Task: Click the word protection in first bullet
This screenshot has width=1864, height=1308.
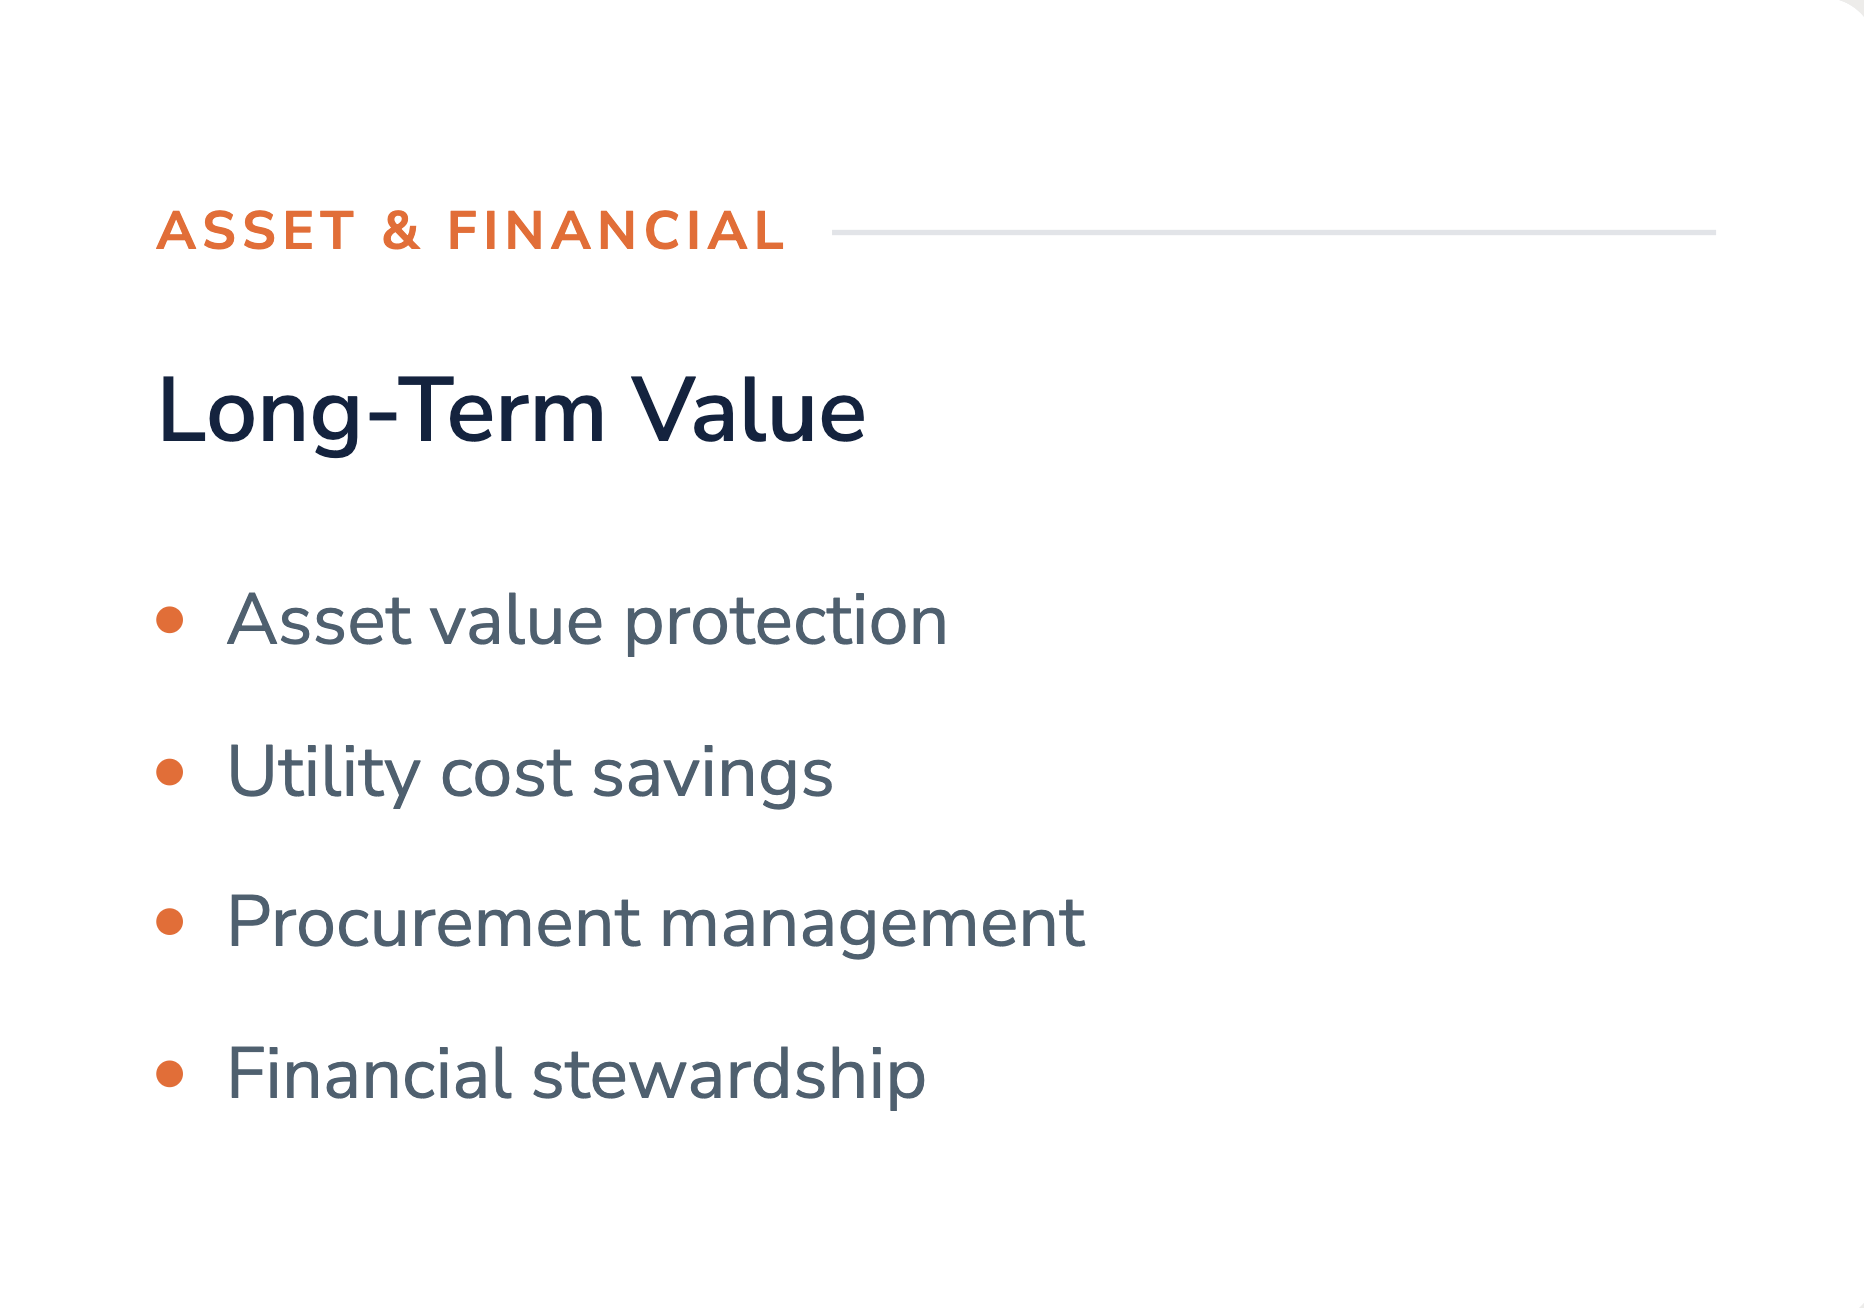Action: [786, 622]
